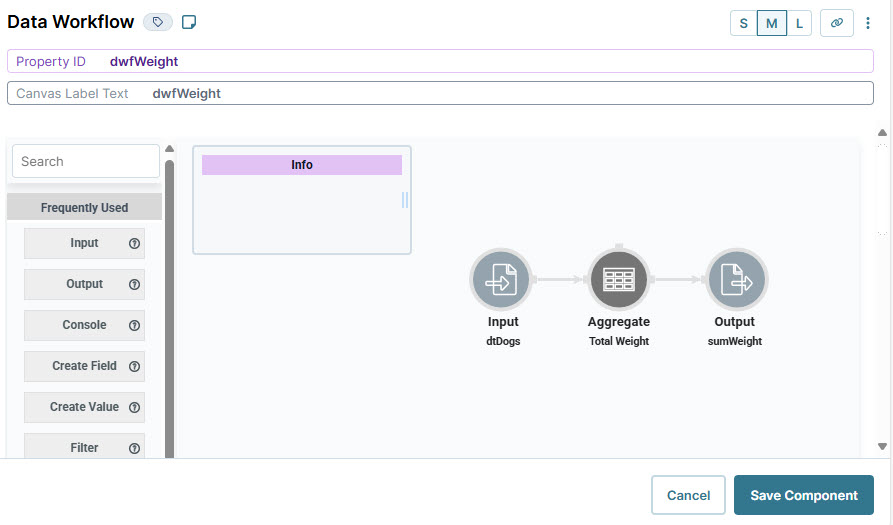This screenshot has width=893, height=525.
Task: Open help icon for Console operator
Action: point(134,325)
